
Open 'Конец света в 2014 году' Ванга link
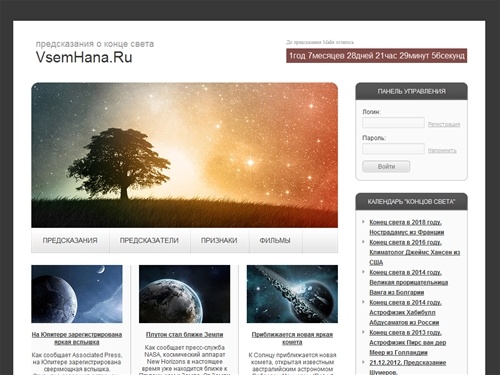click(409, 282)
